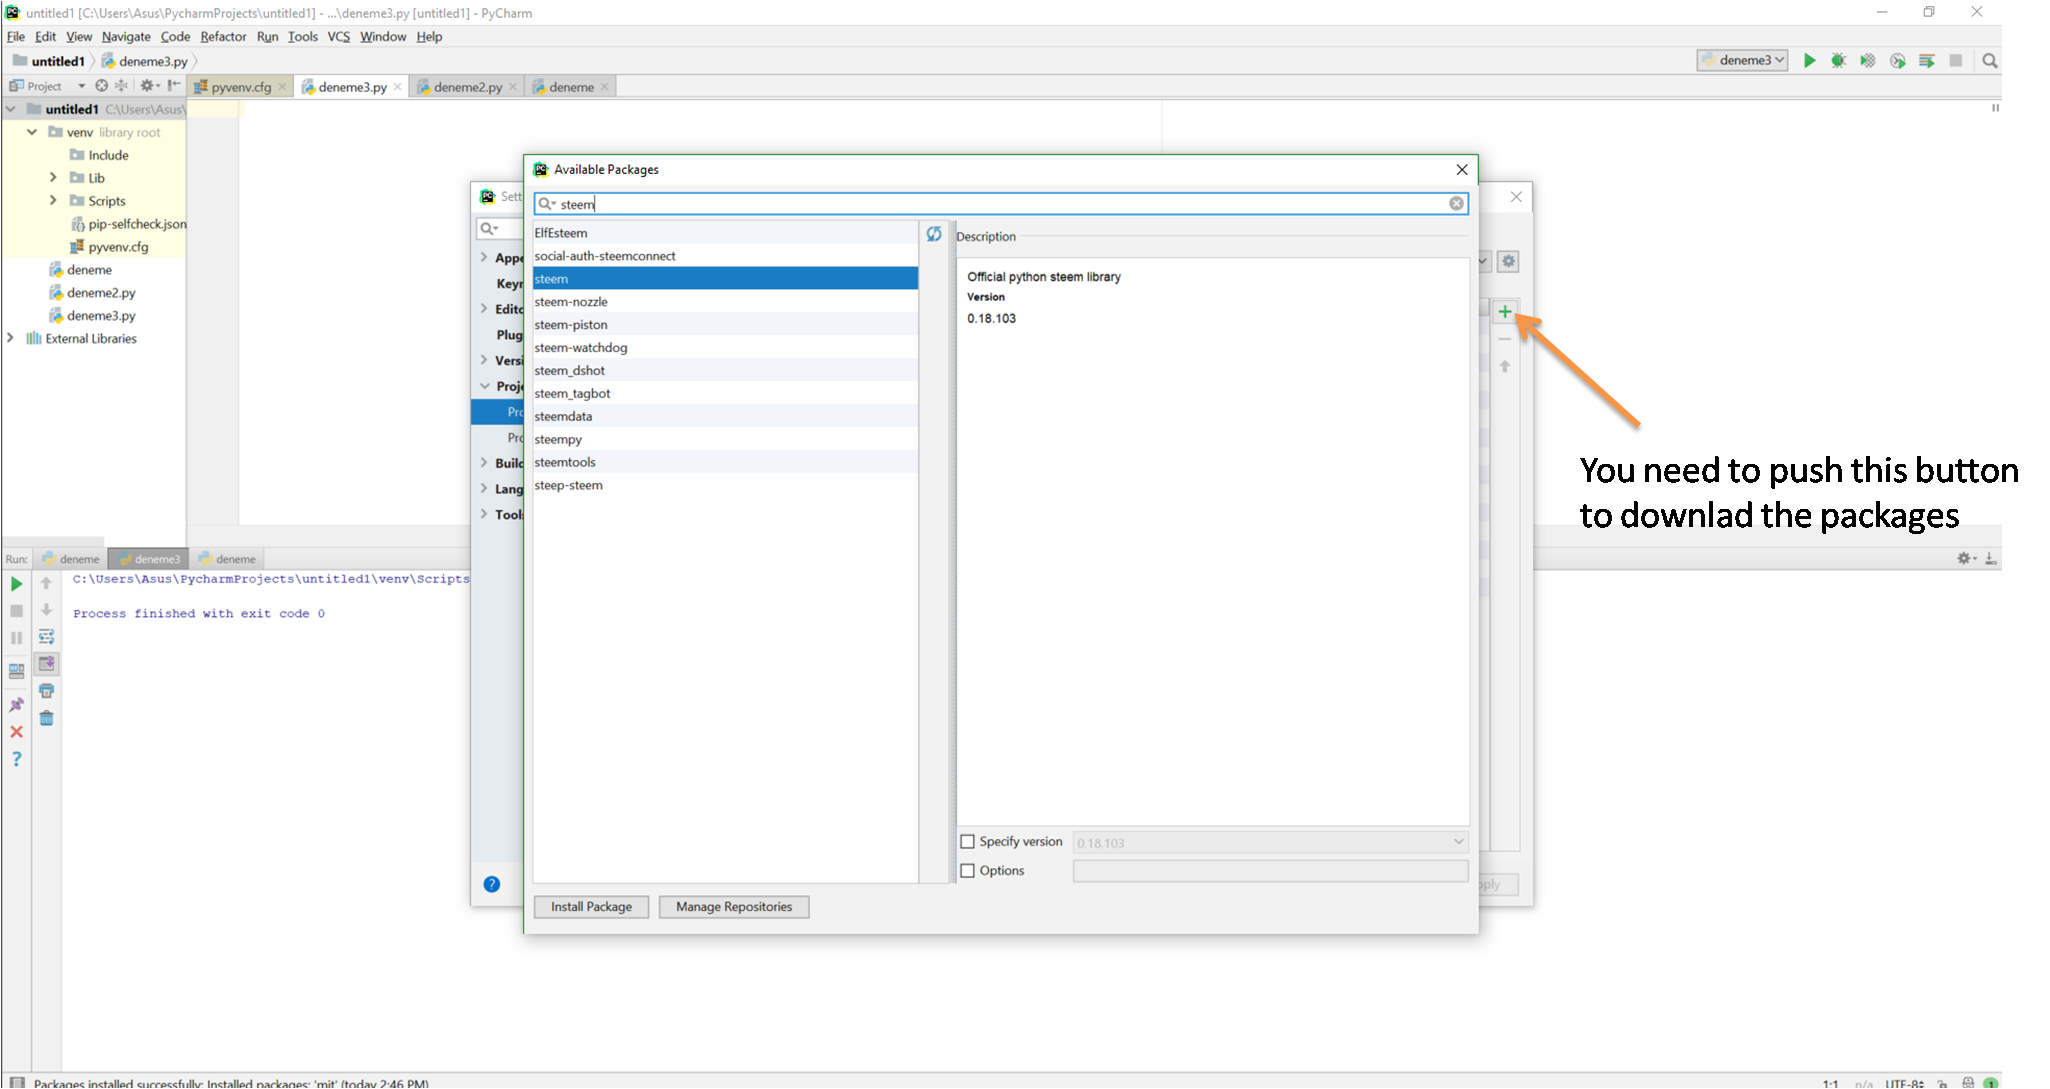Open deneme3 run configuration dropdown

point(1742,61)
